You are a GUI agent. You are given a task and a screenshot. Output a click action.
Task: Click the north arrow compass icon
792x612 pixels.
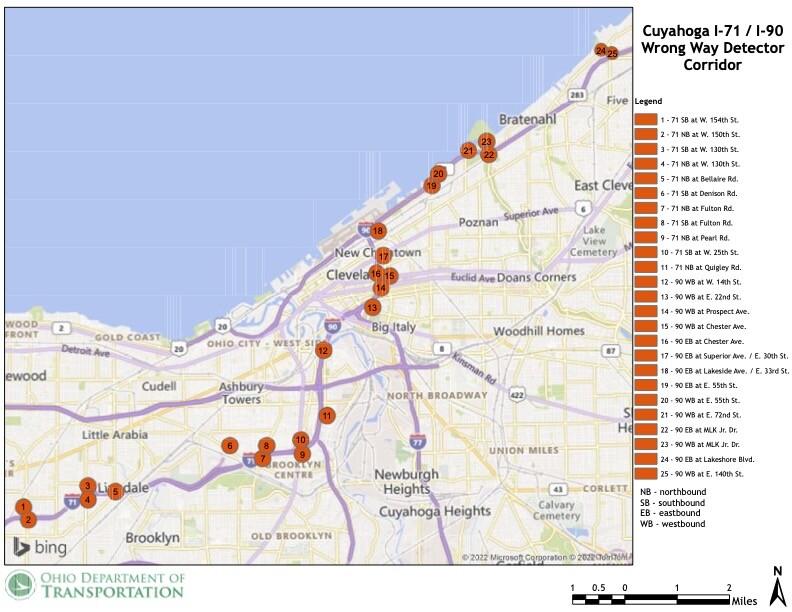coord(777,586)
